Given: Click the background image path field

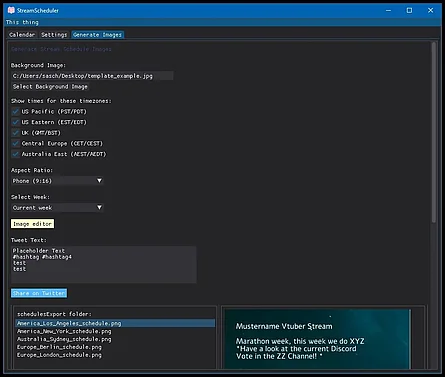Looking at the screenshot, I should (92, 76).
